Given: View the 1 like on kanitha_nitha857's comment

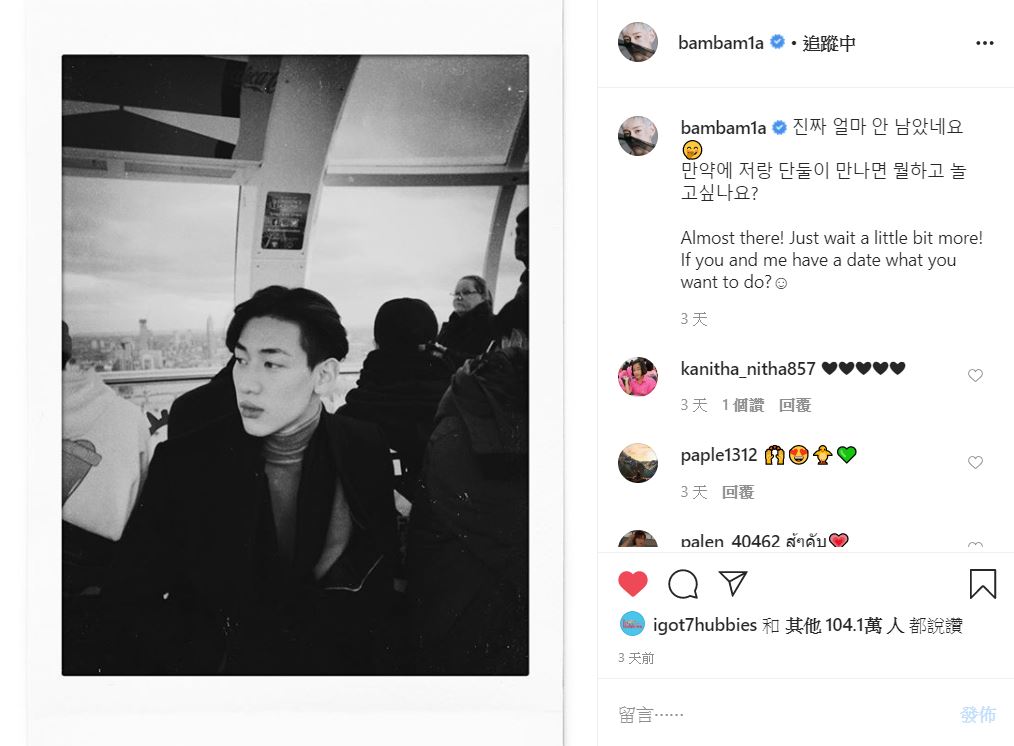Looking at the screenshot, I should pyautogui.click(x=743, y=405).
